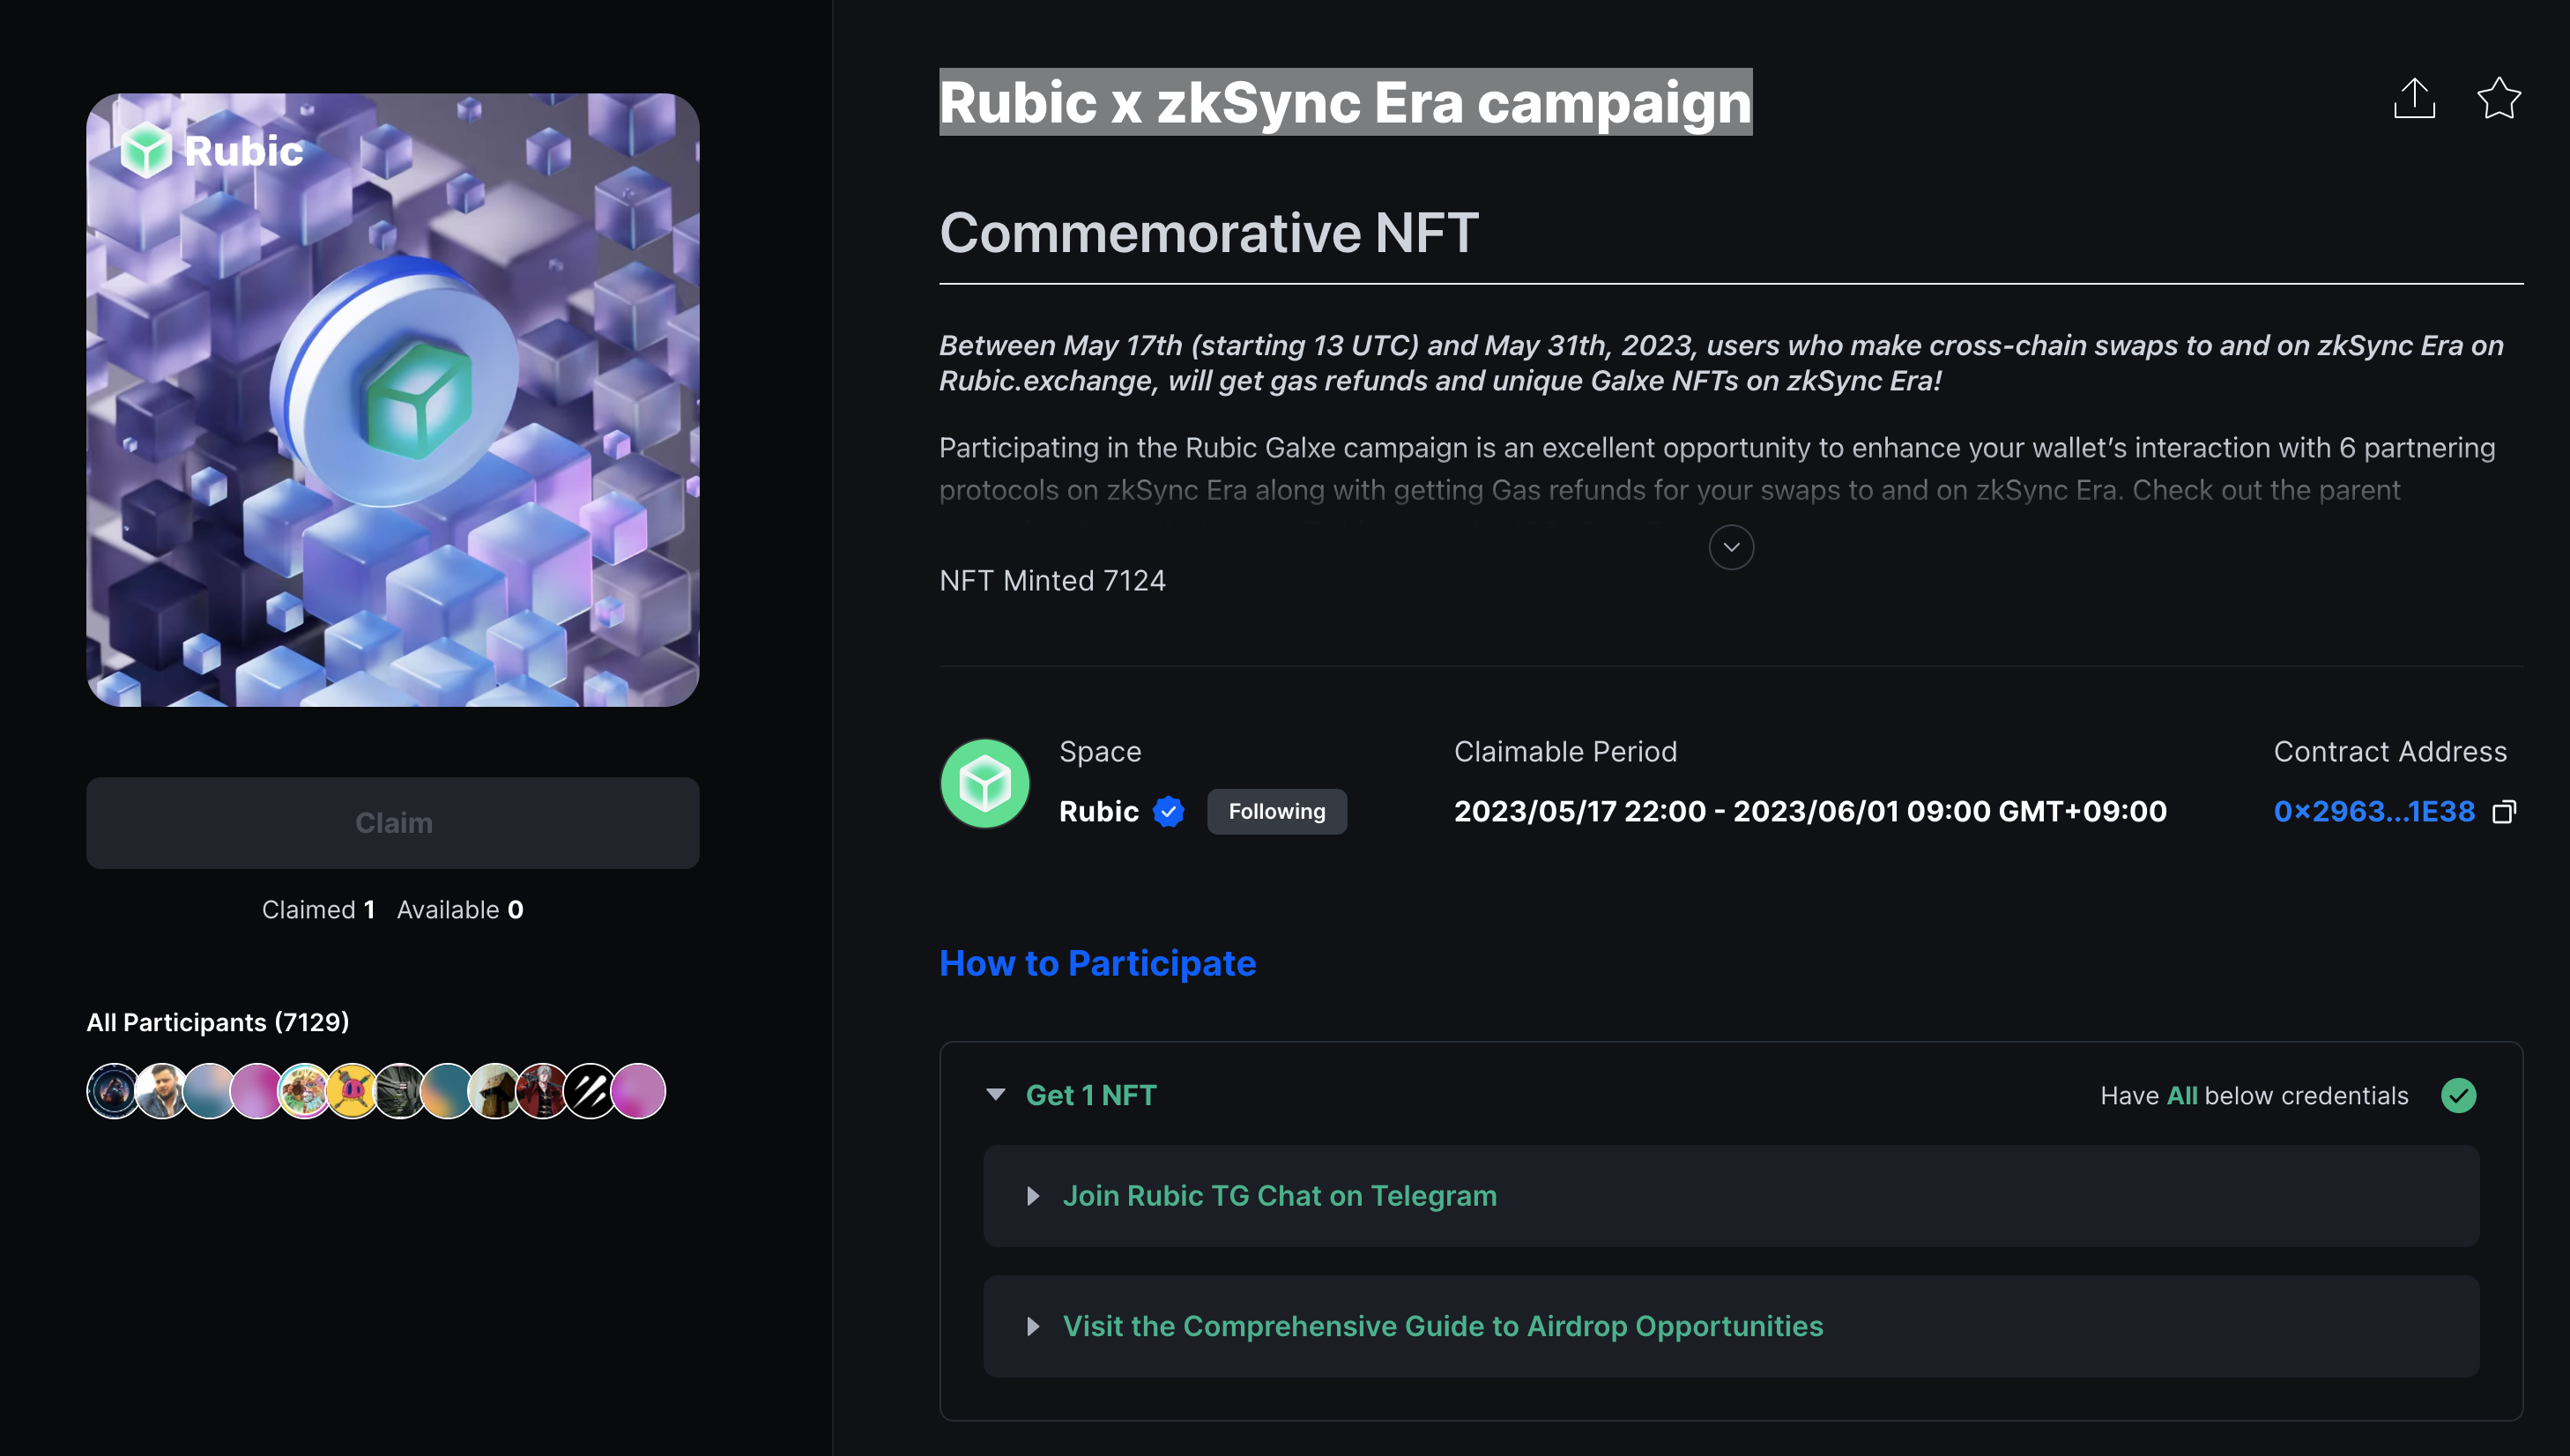Screen dimensions: 2570x1456
Task: Click first participant avatar
Action: coord(113,1091)
